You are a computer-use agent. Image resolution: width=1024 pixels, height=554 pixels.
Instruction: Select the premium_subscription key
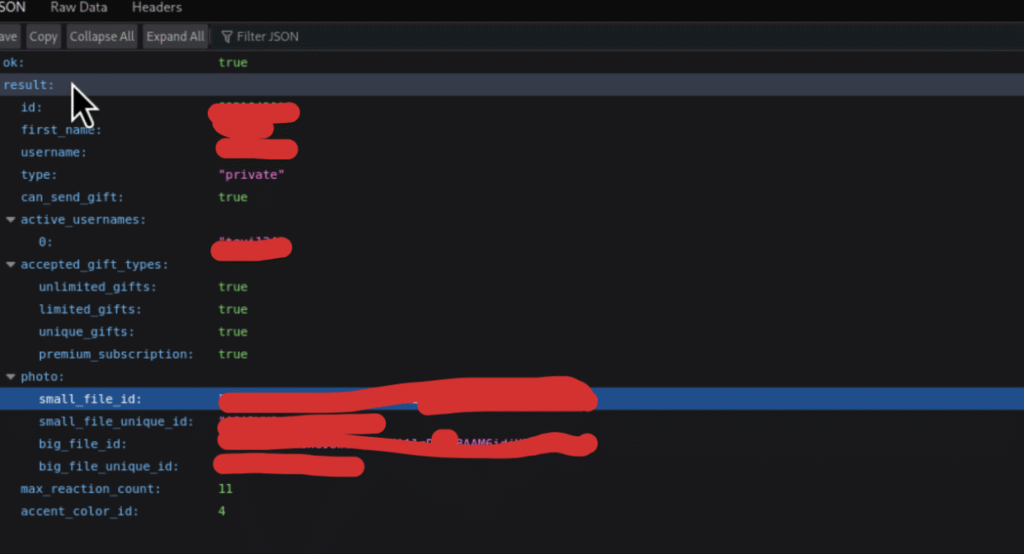[x=115, y=354]
